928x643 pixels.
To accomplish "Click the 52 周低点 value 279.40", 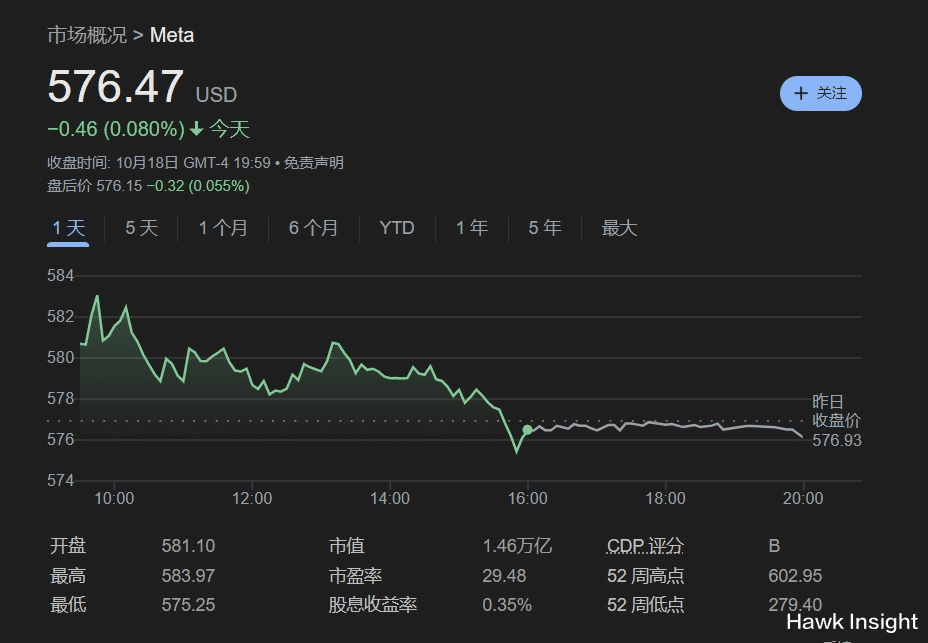I will click(x=795, y=605).
